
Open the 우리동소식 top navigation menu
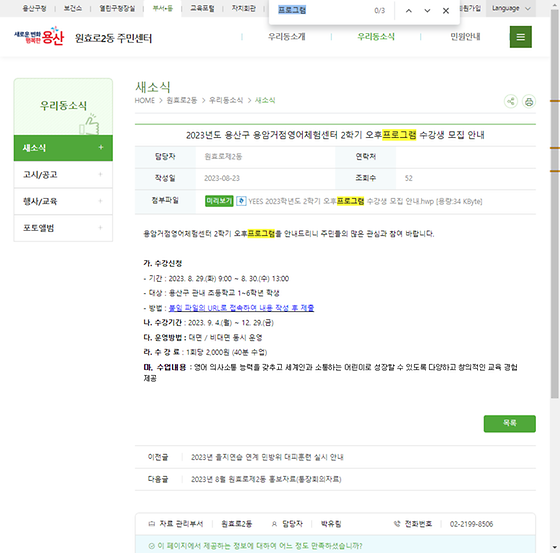click(x=376, y=36)
